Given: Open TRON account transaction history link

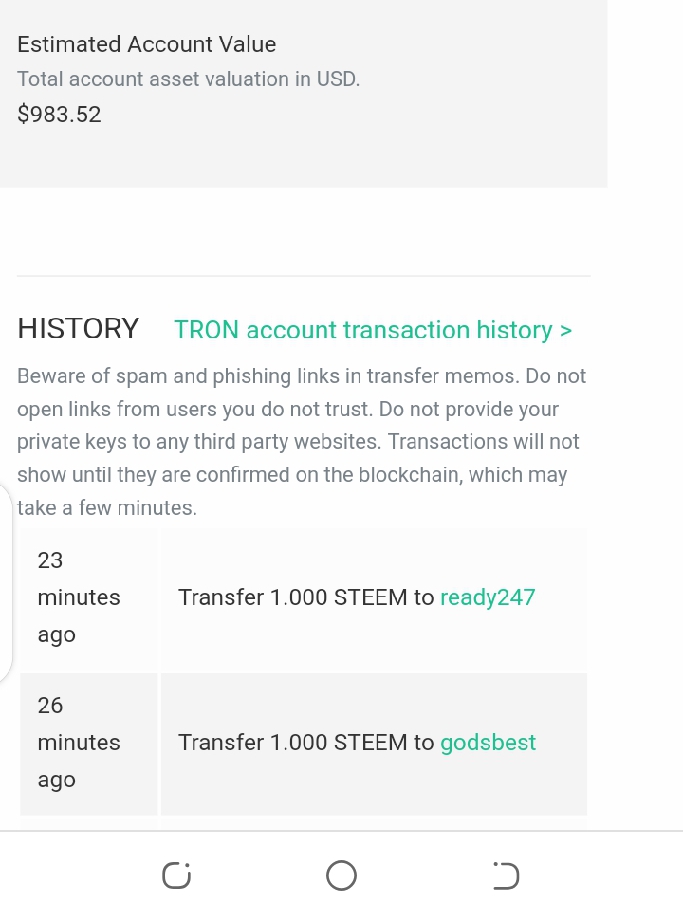Looking at the screenshot, I should (x=373, y=330).
